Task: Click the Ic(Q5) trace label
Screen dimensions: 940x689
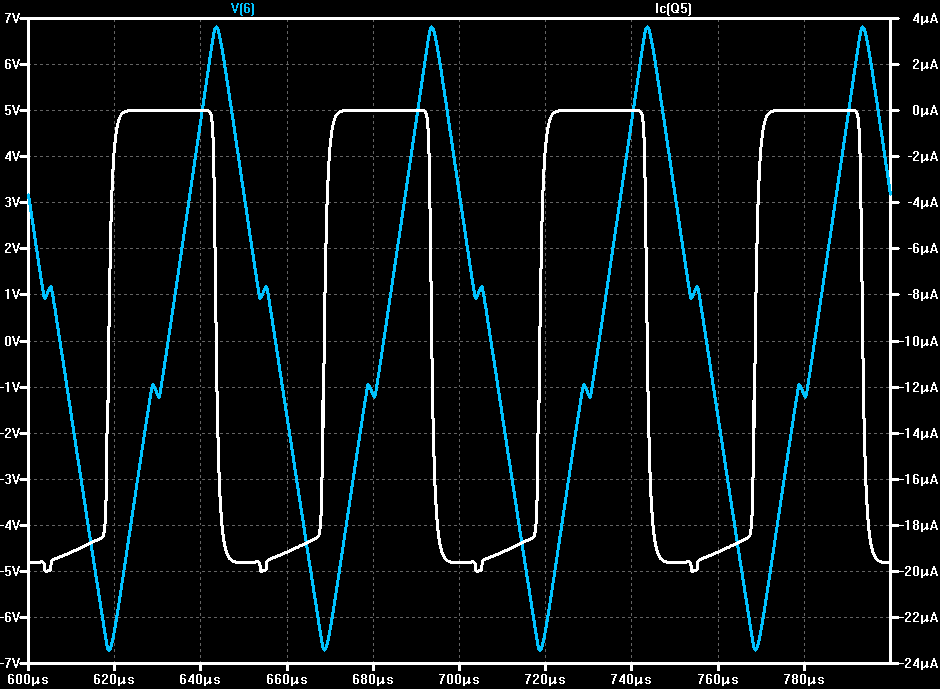Action: [x=673, y=8]
